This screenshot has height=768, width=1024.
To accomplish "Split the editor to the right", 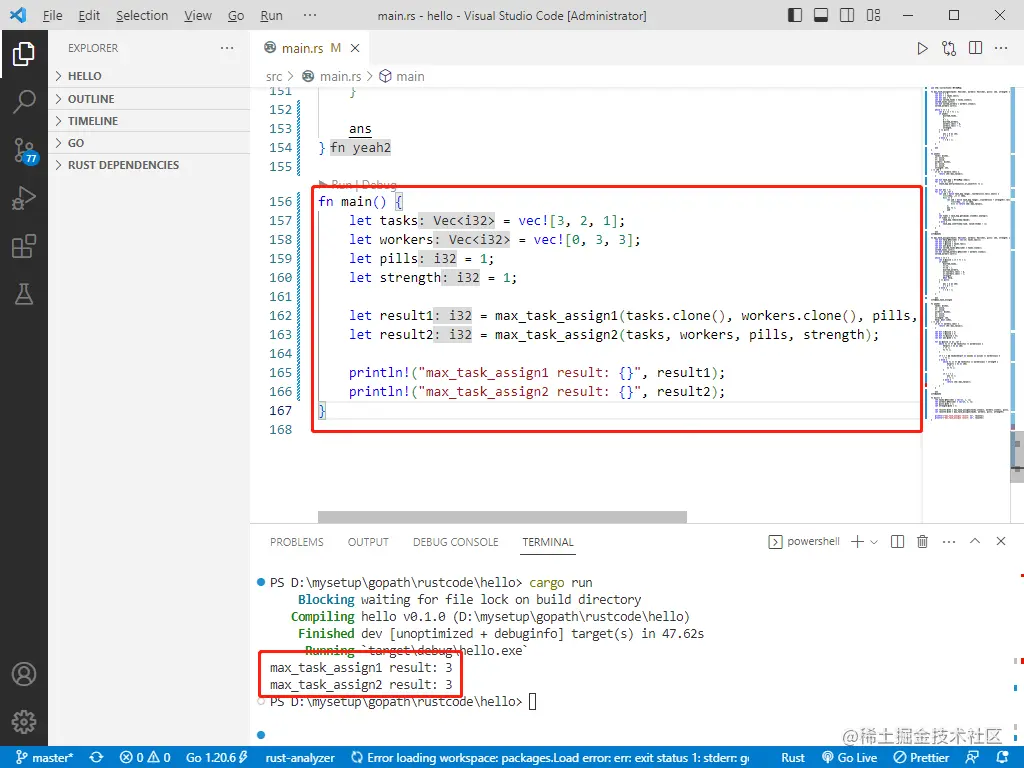I will (x=976, y=48).
